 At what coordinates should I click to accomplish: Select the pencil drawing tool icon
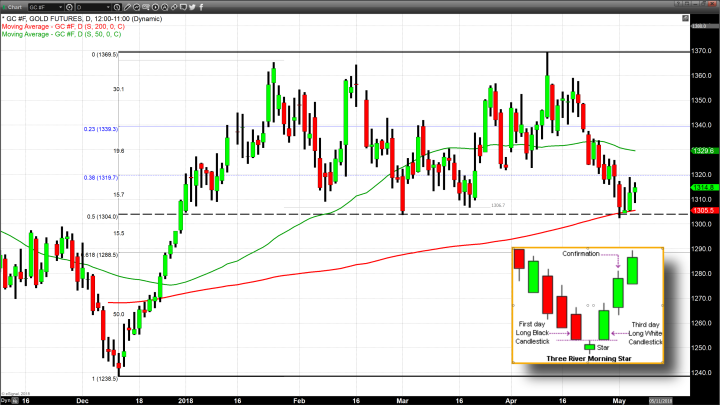coord(127,7)
